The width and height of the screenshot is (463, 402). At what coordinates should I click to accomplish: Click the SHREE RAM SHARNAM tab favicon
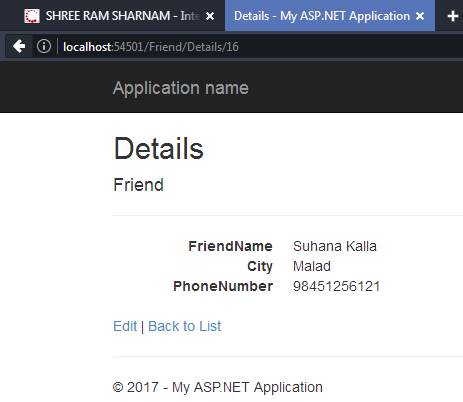[x=32, y=16]
